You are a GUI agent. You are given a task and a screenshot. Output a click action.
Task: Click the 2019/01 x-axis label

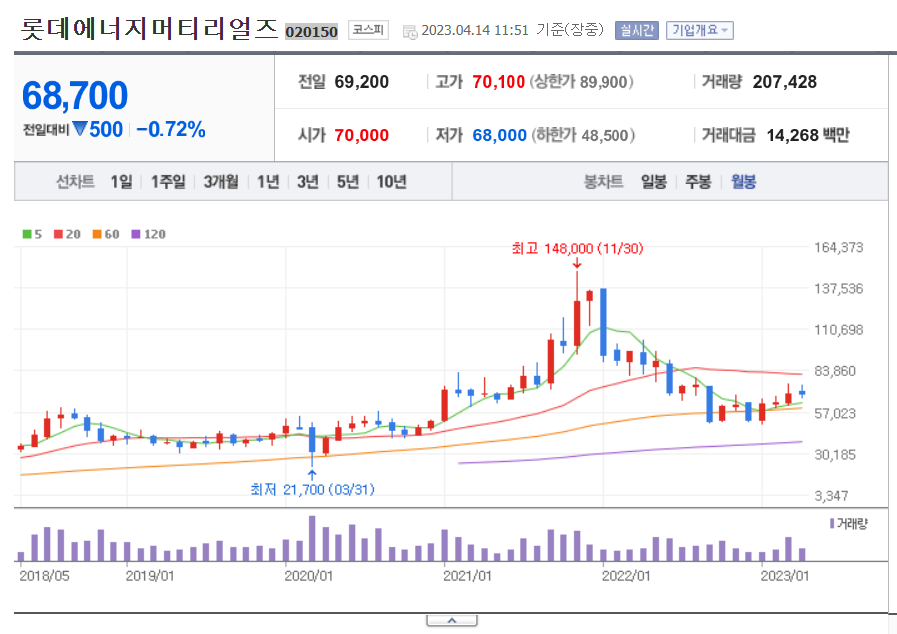pyautogui.click(x=150, y=576)
